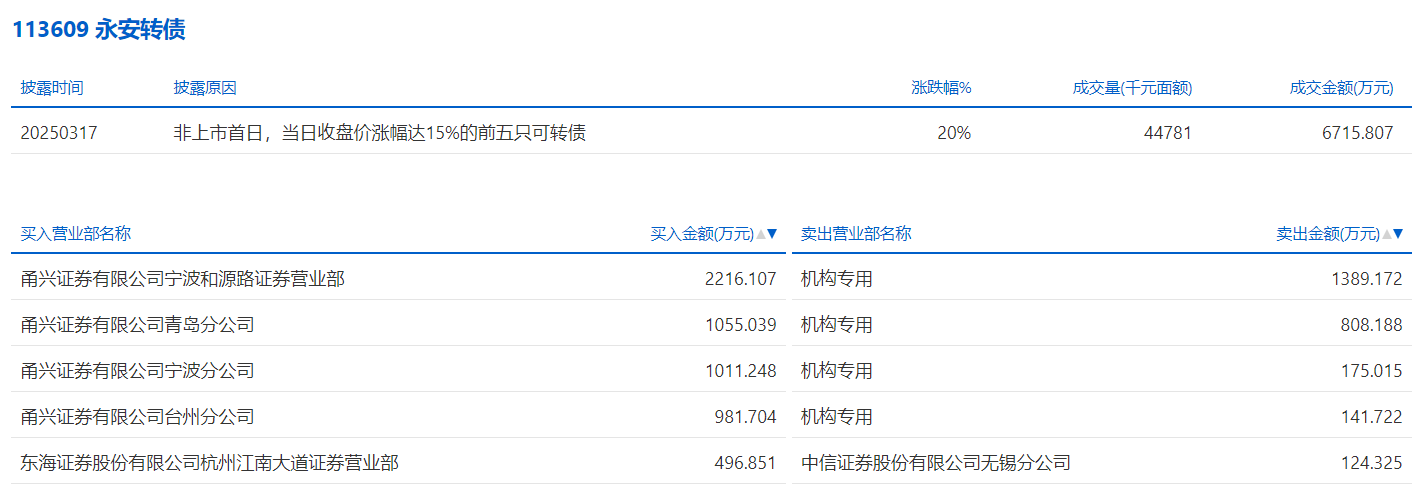Screen dimensions: 1417x486
Task: Click the 机构专用 seller with 1389.172
Action: tap(836, 279)
